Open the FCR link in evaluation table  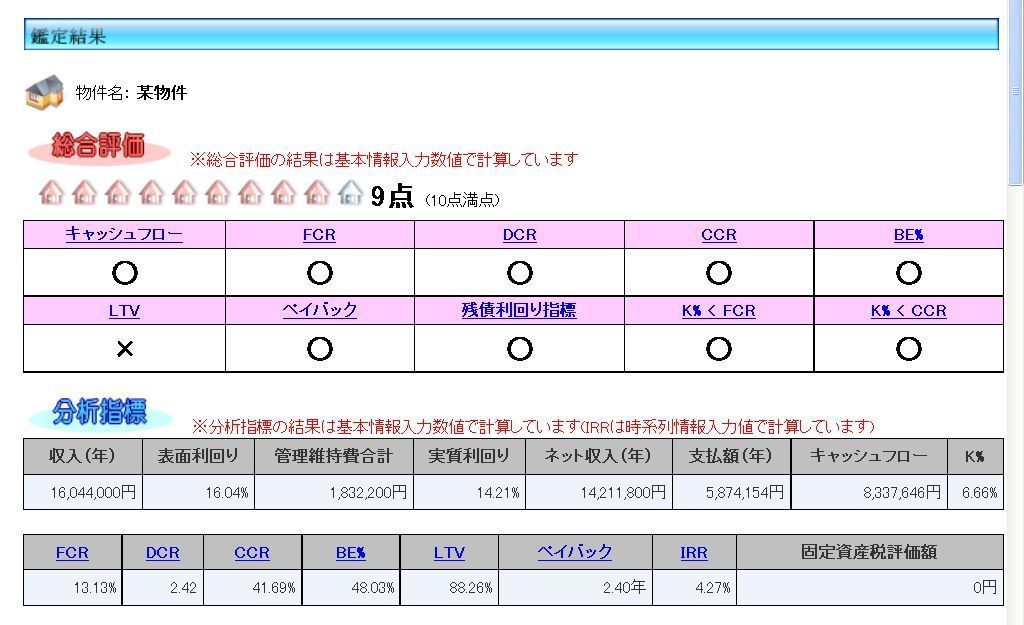tap(319, 235)
